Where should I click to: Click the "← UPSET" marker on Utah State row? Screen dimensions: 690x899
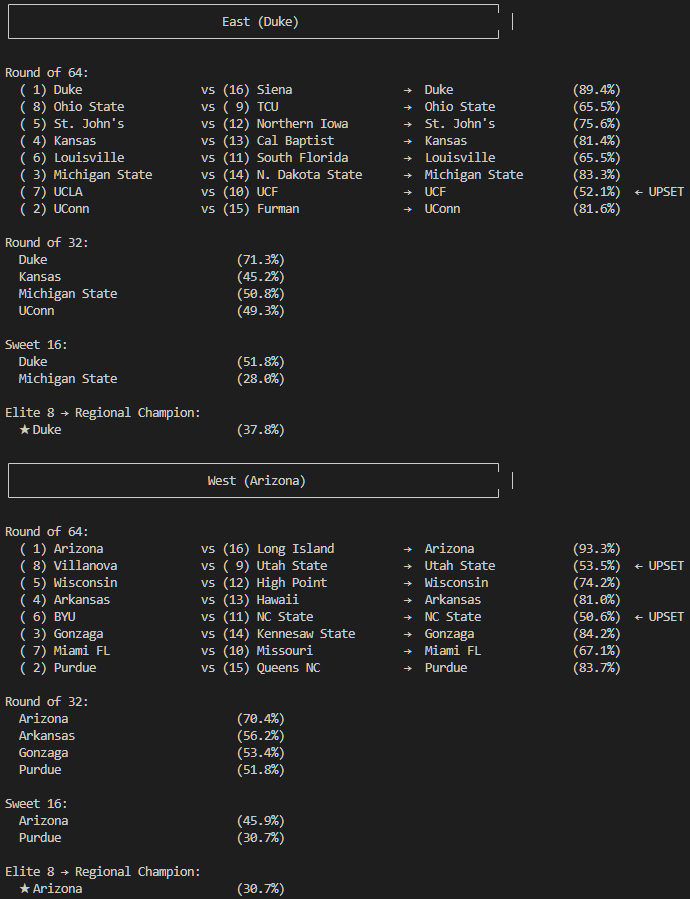(659, 566)
